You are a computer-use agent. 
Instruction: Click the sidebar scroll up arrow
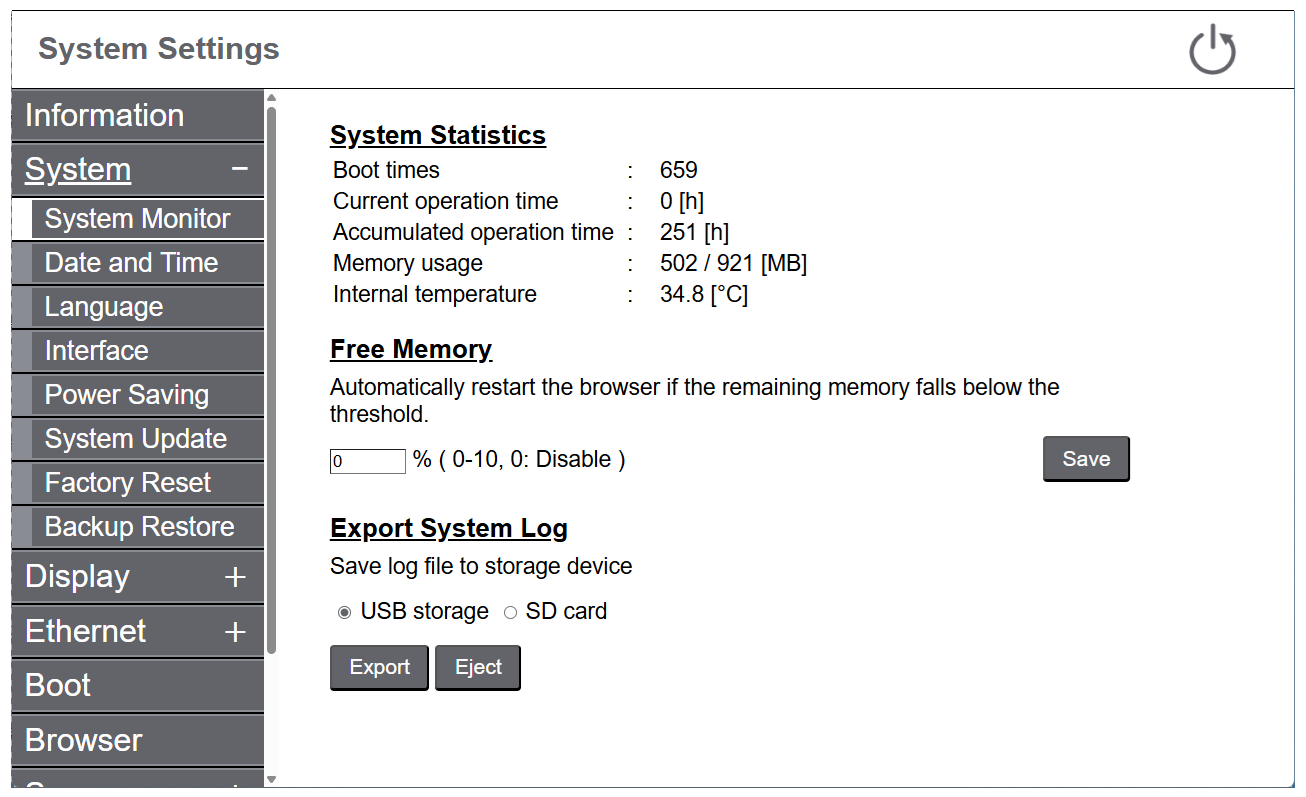[x=271, y=98]
